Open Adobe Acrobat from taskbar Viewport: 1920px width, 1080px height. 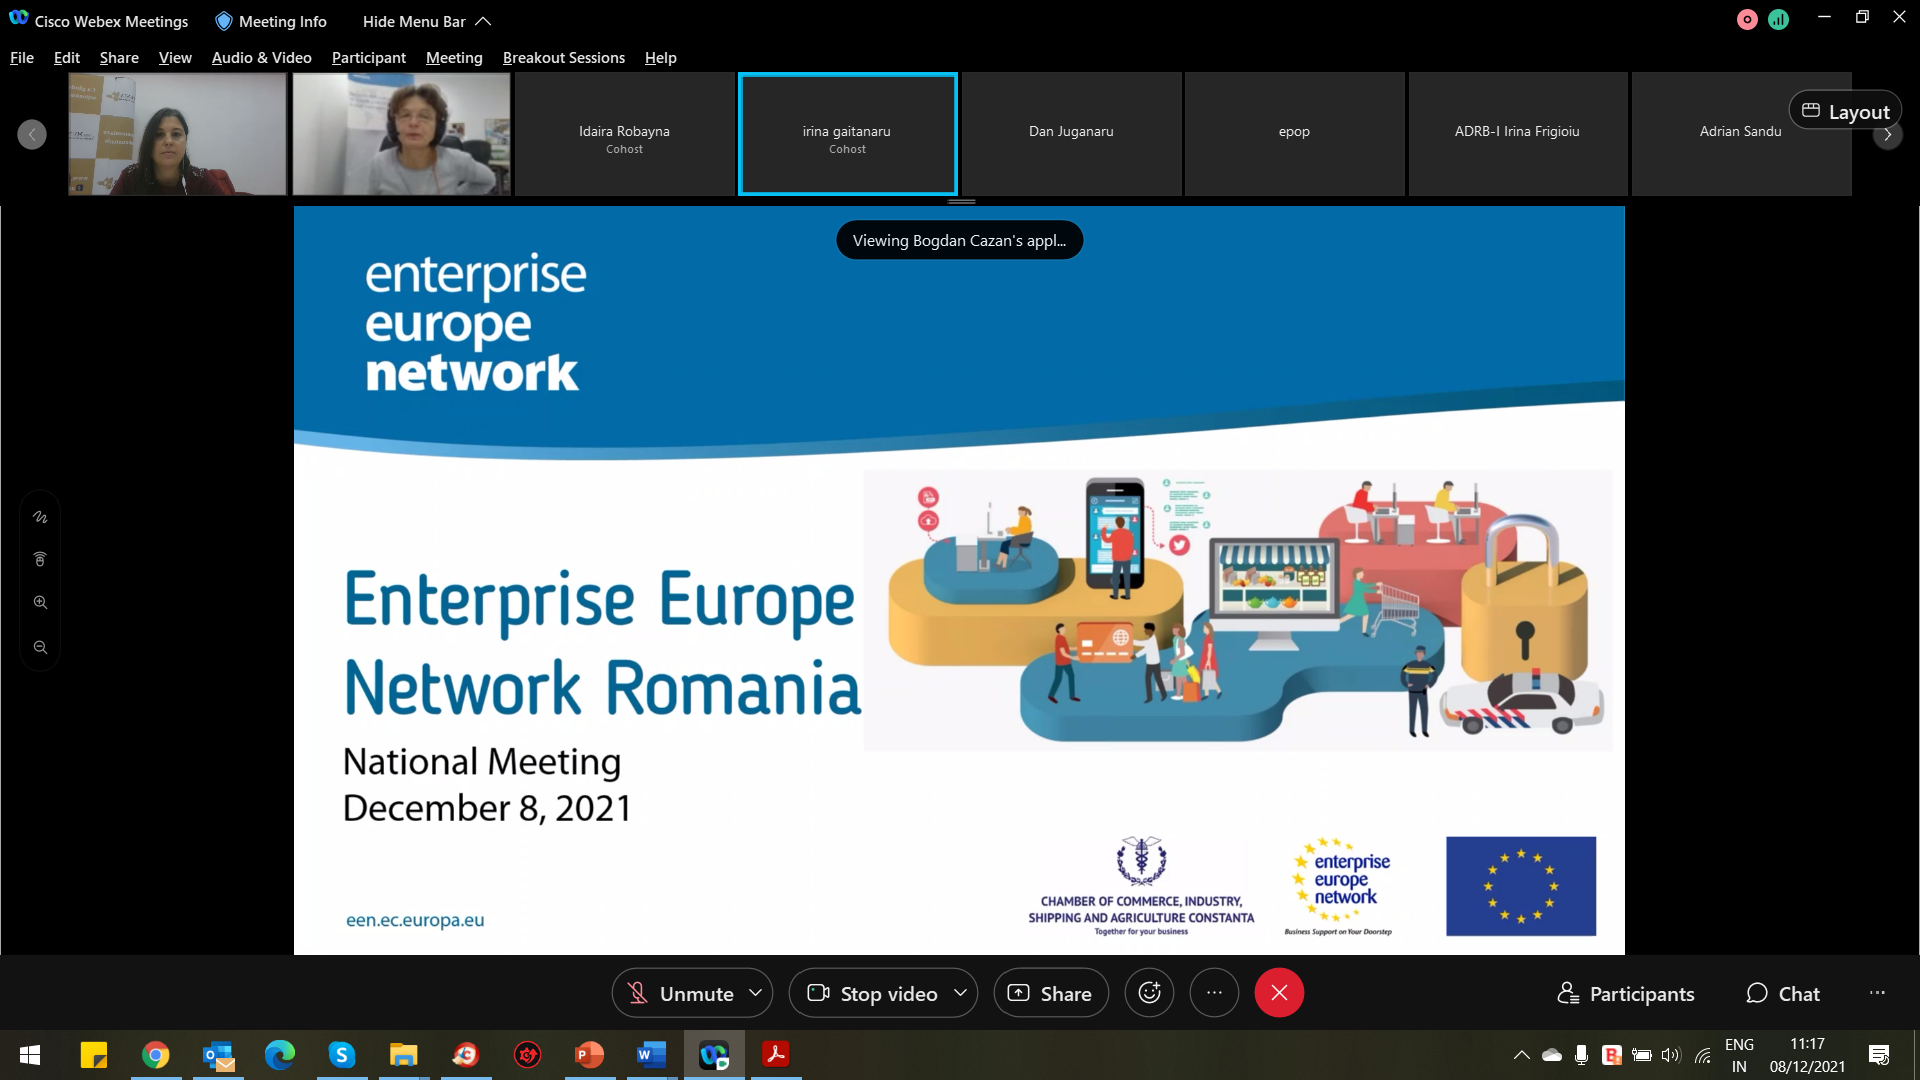[776, 1055]
